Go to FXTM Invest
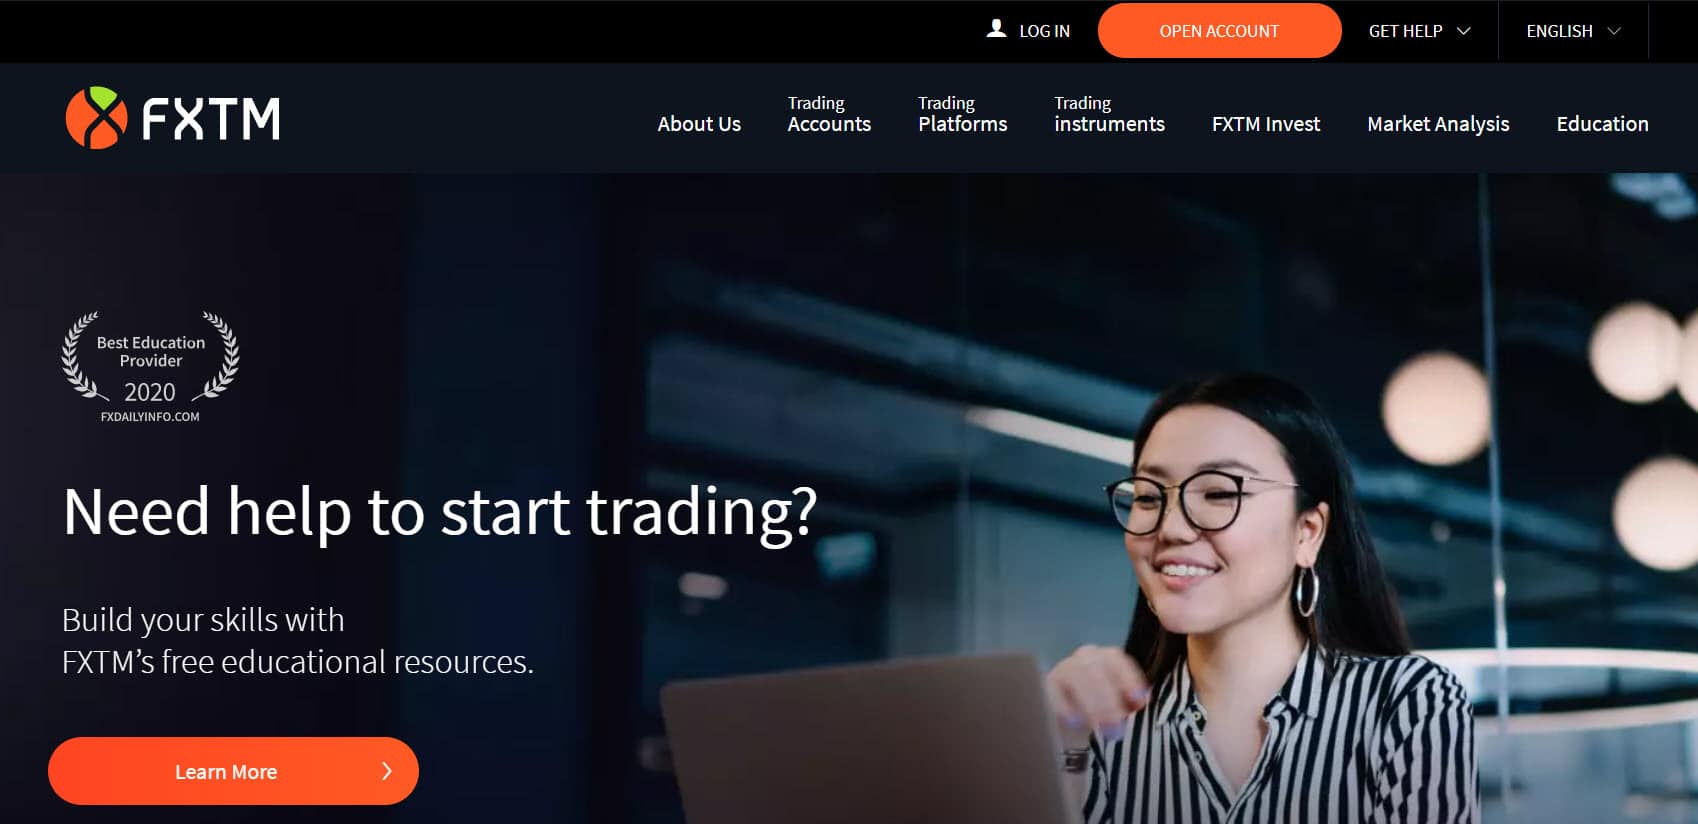The height and width of the screenshot is (824, 1698). point(1266,124)
